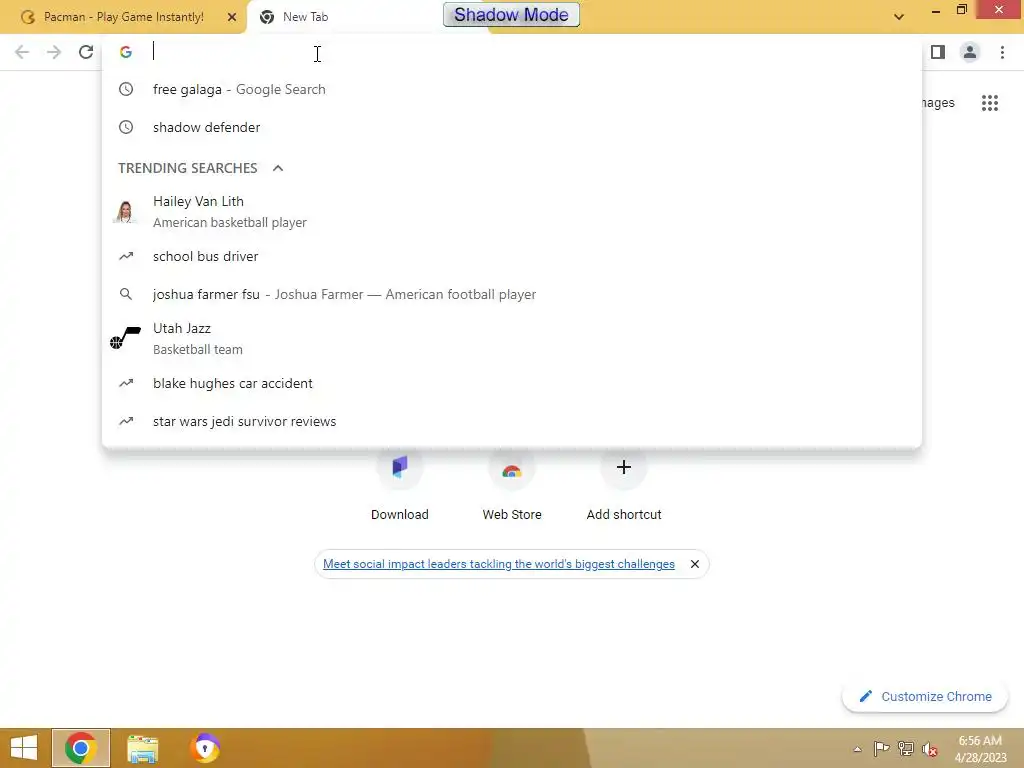Click the muted volume tray icon
The width and height of the screenshot is (1024, 768).
click(929, 750)
